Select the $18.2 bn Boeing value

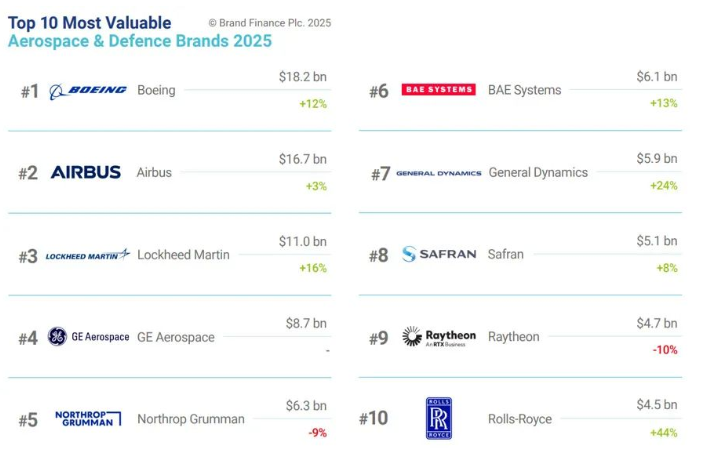click(x=302, y=76)
